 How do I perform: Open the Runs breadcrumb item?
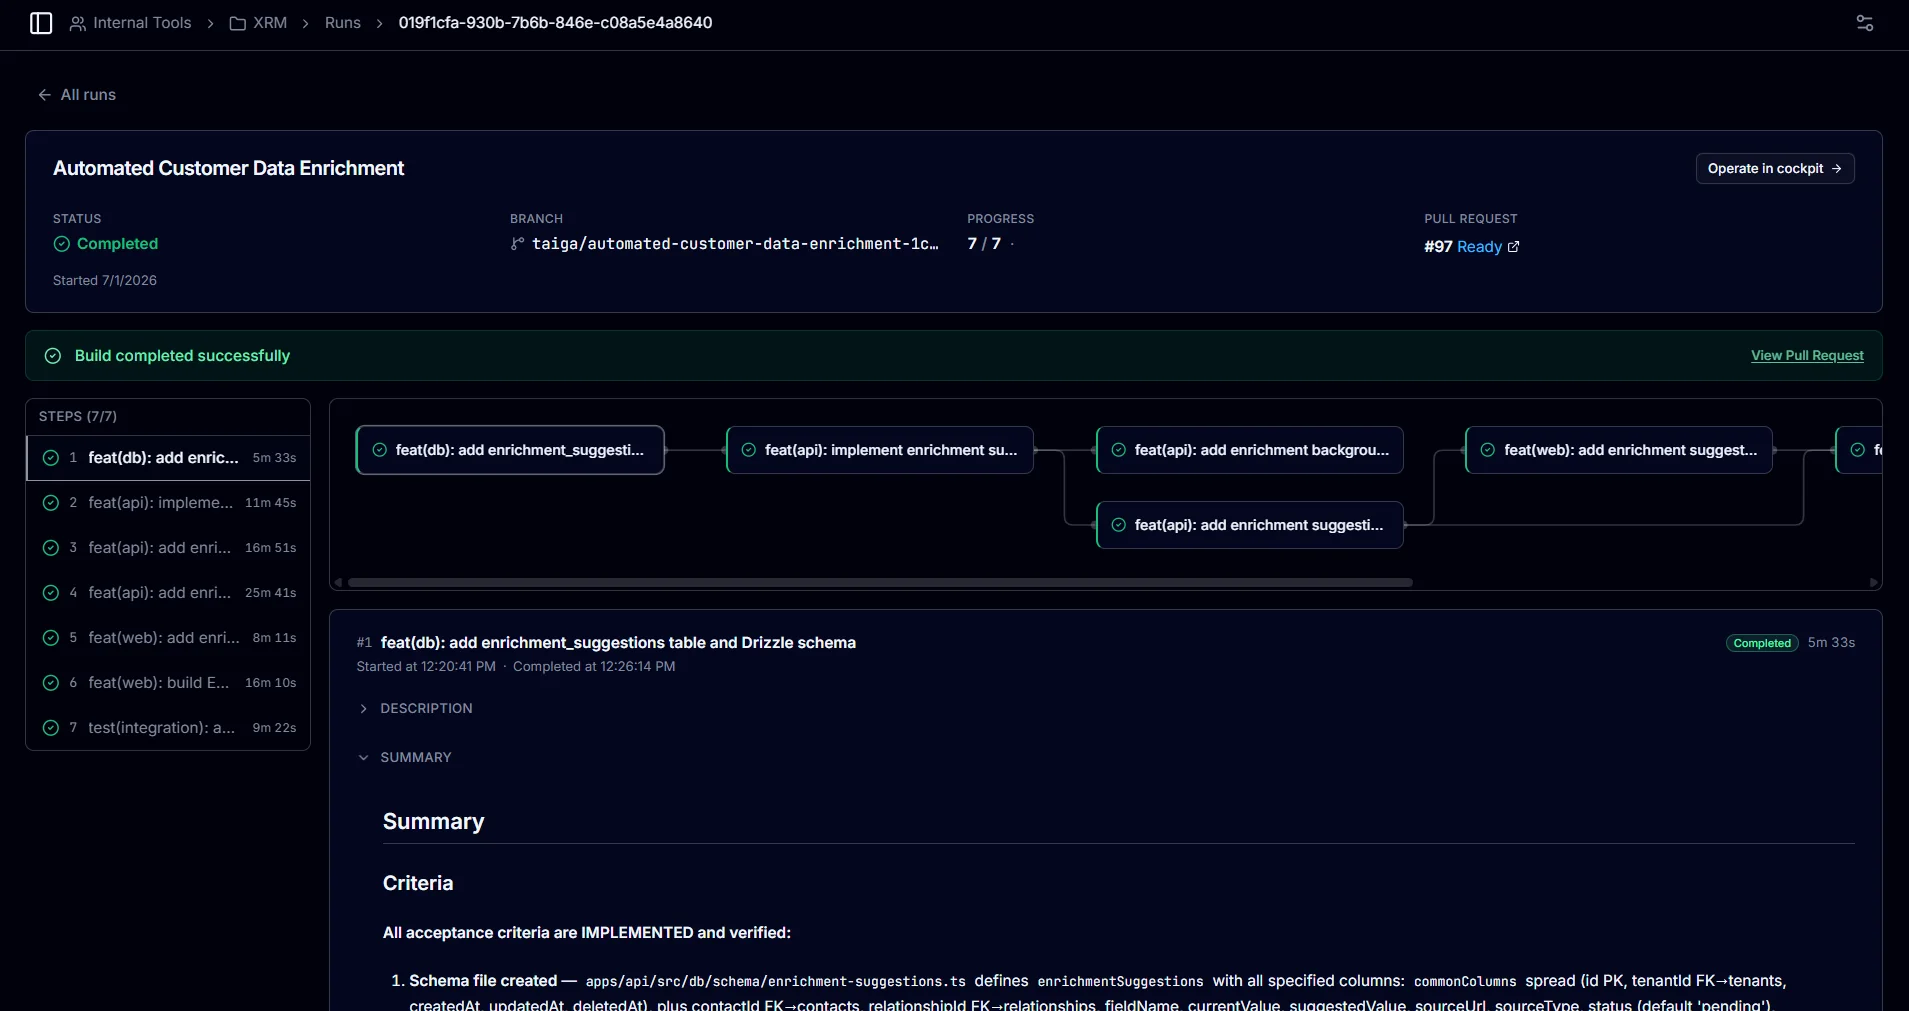[343, 23]
